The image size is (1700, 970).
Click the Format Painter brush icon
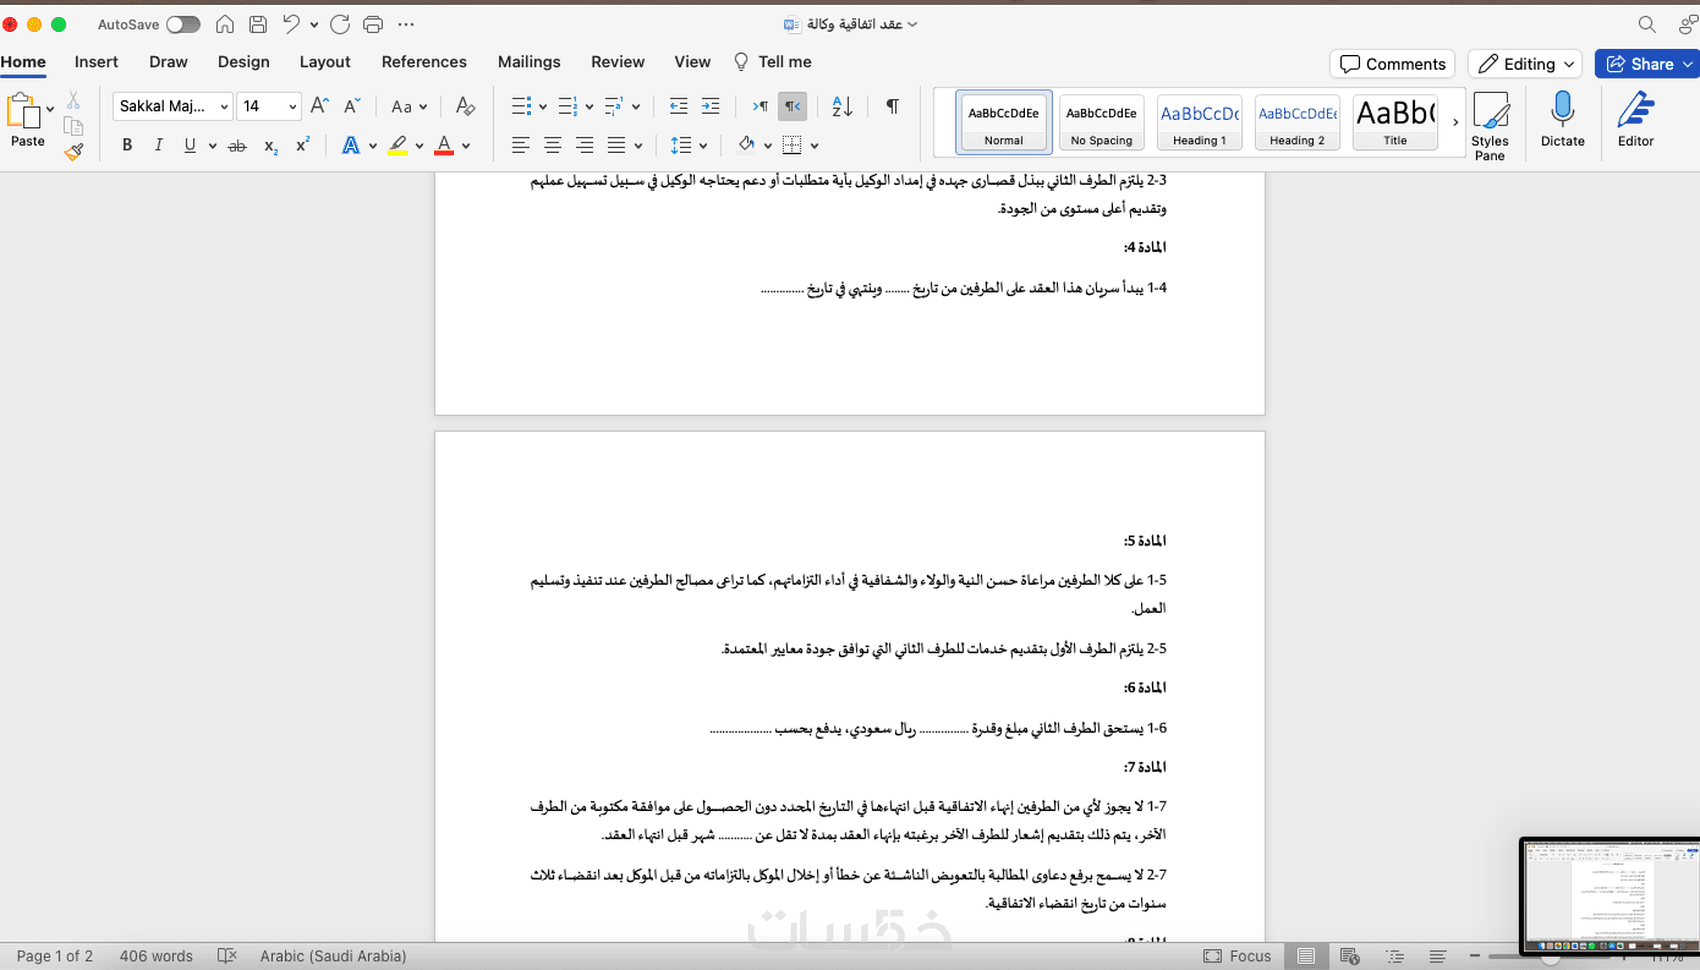tap(74, 152)
